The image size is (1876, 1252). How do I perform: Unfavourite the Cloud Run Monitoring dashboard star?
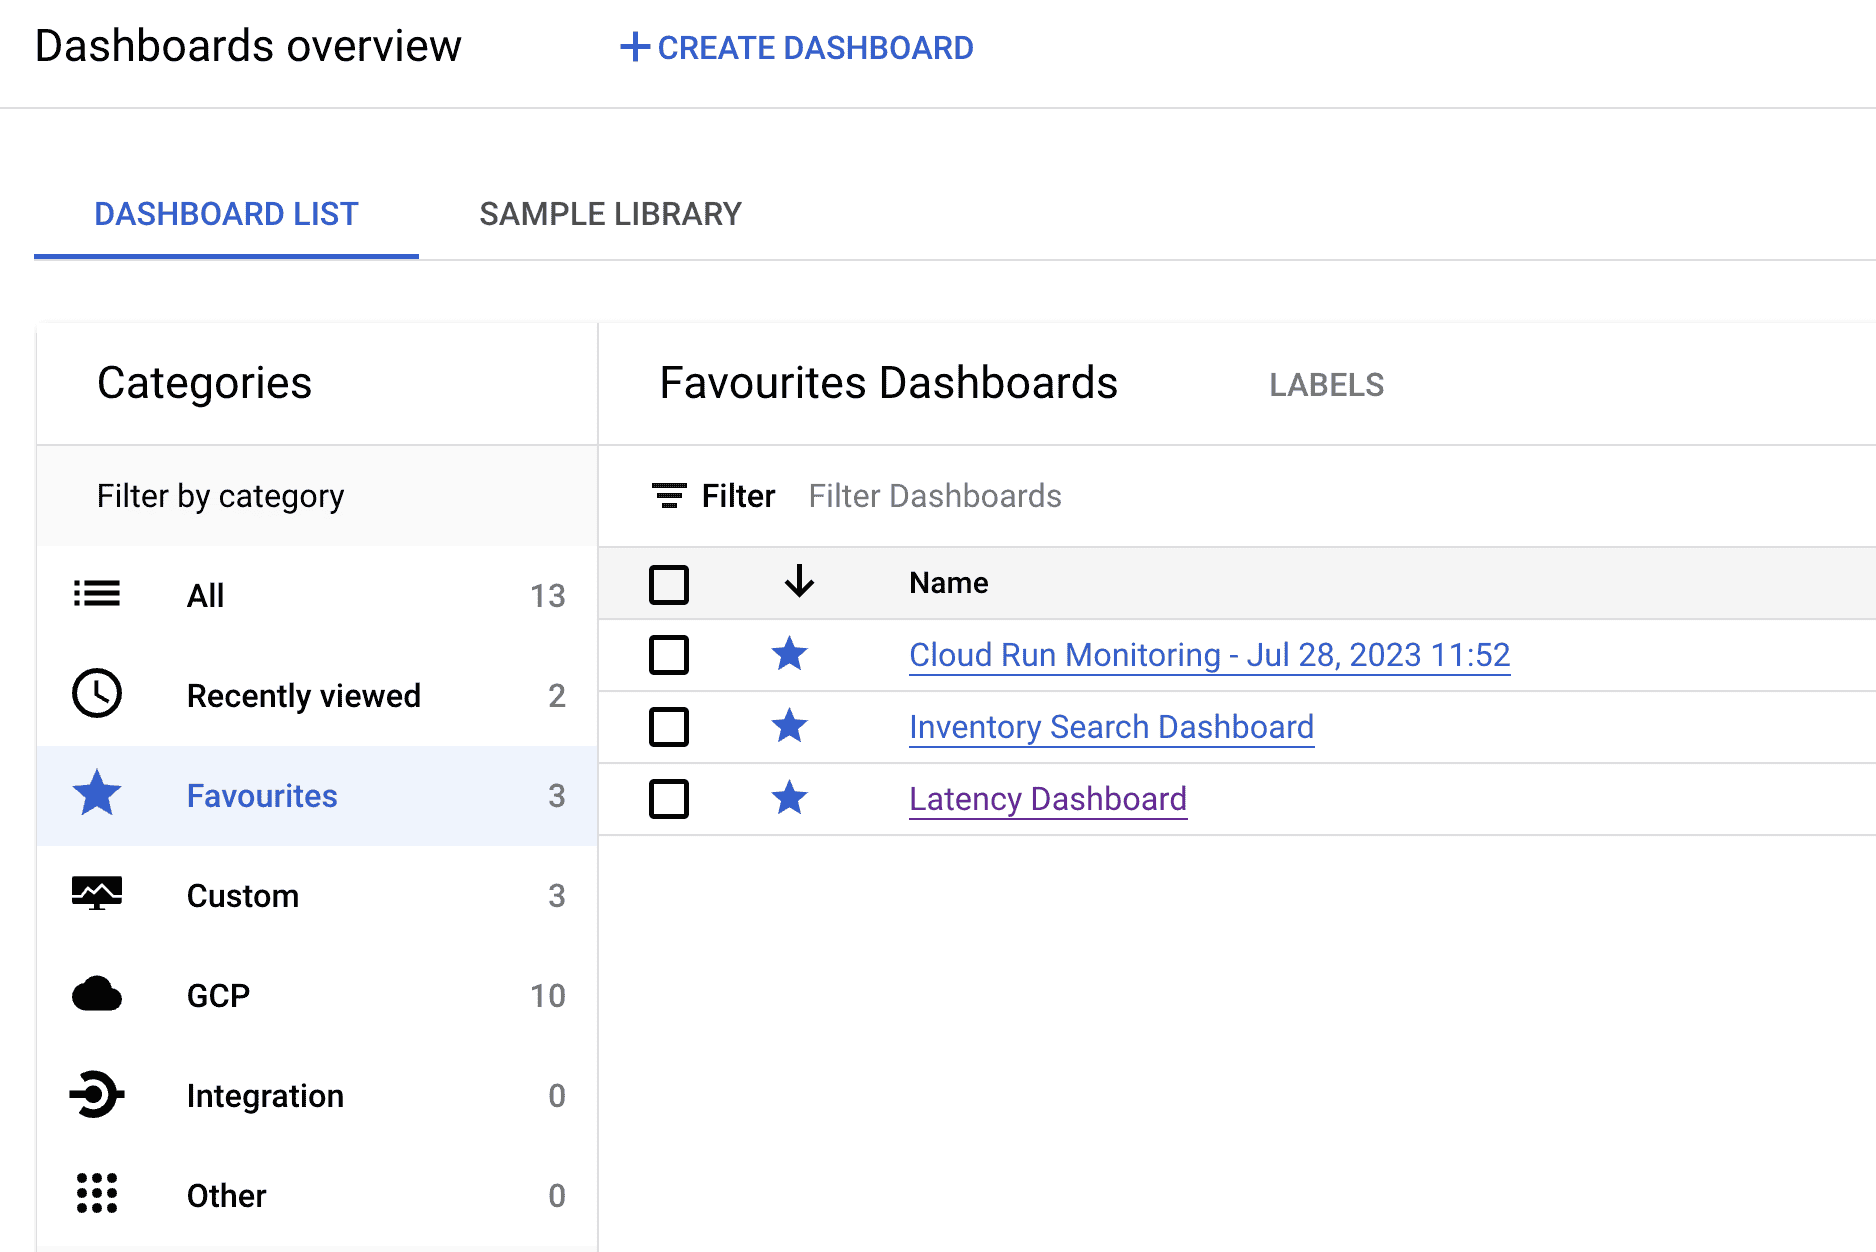tap(789, 654)
